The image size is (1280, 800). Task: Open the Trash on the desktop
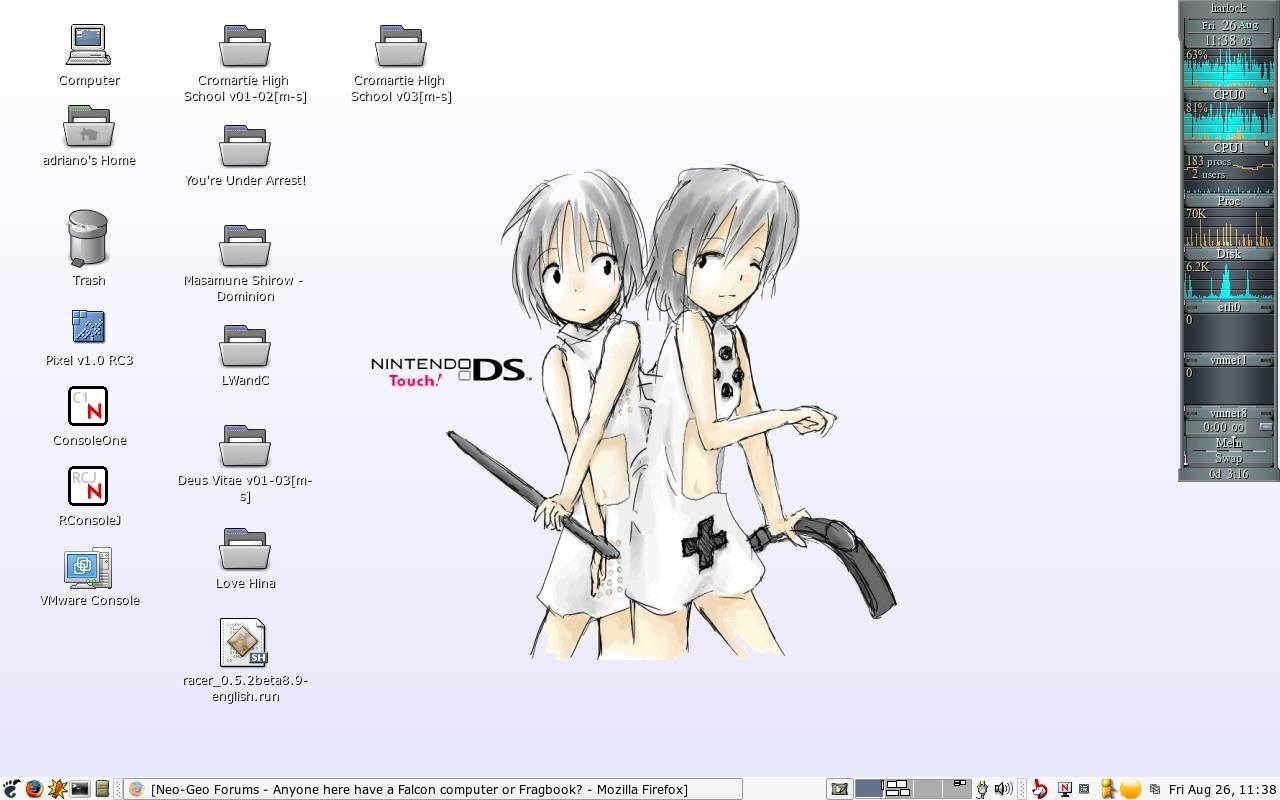(x=88, y=239)
